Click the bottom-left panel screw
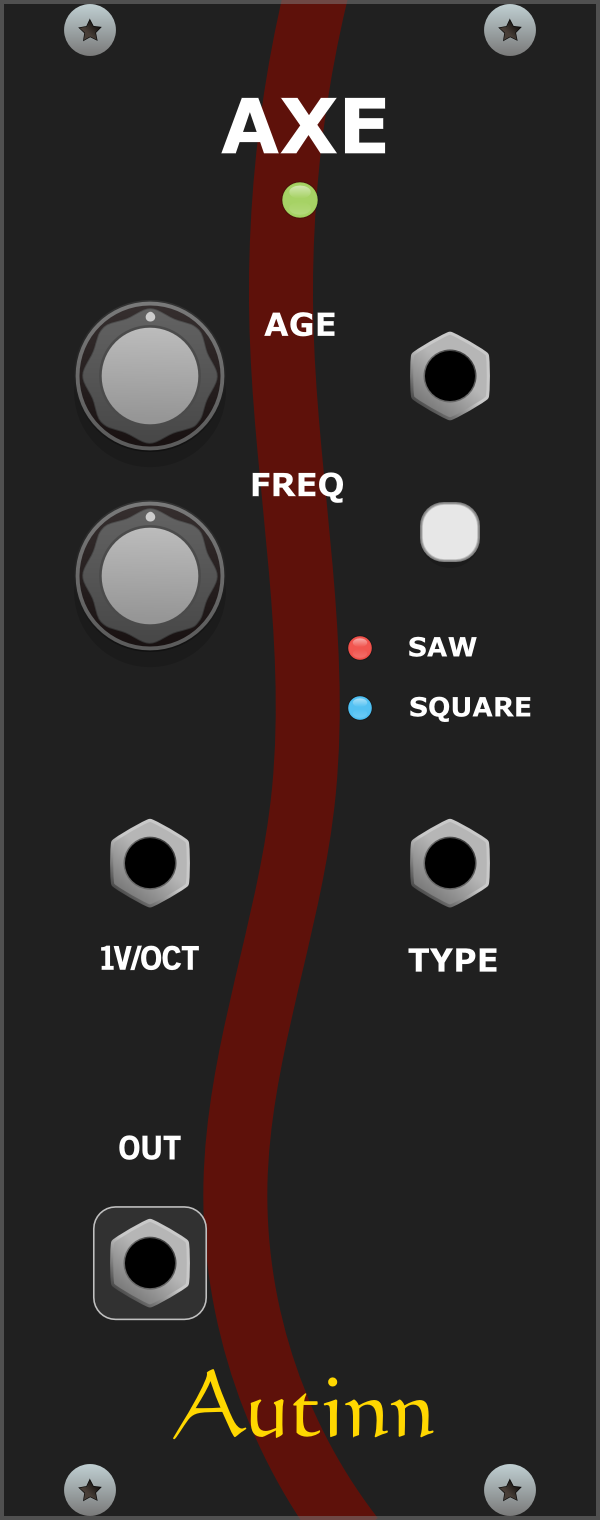The image size is (600, 1520). point(90,1490)
